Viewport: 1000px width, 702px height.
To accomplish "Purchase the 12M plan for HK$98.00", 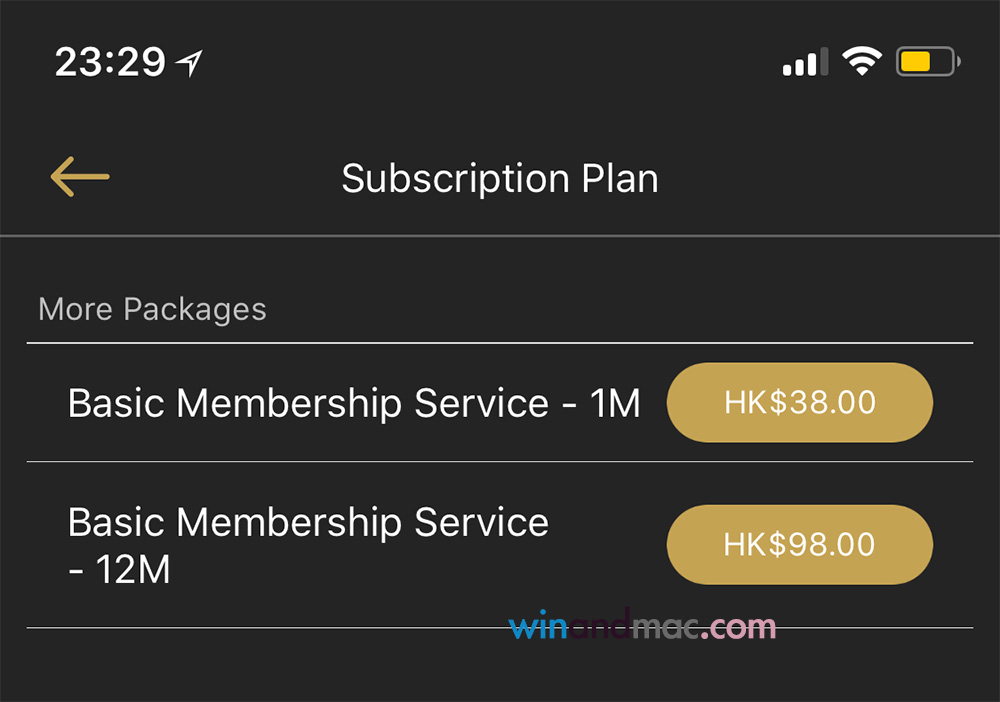I will [799, 544].
